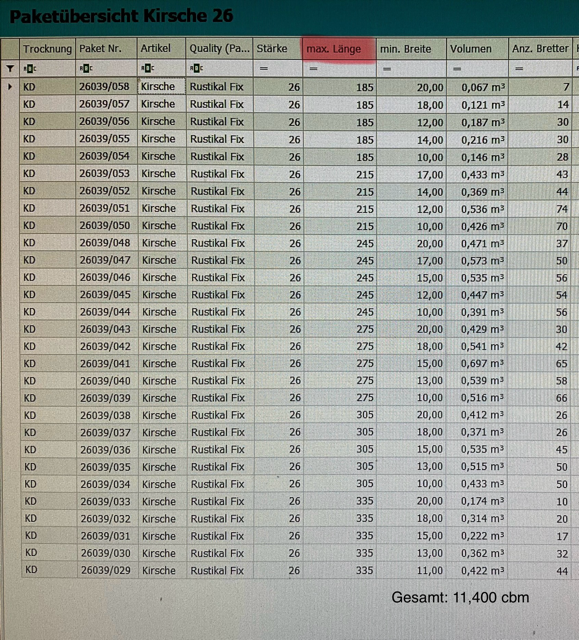Select package number 26039/054
Screen dimensions: 579x640
click(104, 156)
